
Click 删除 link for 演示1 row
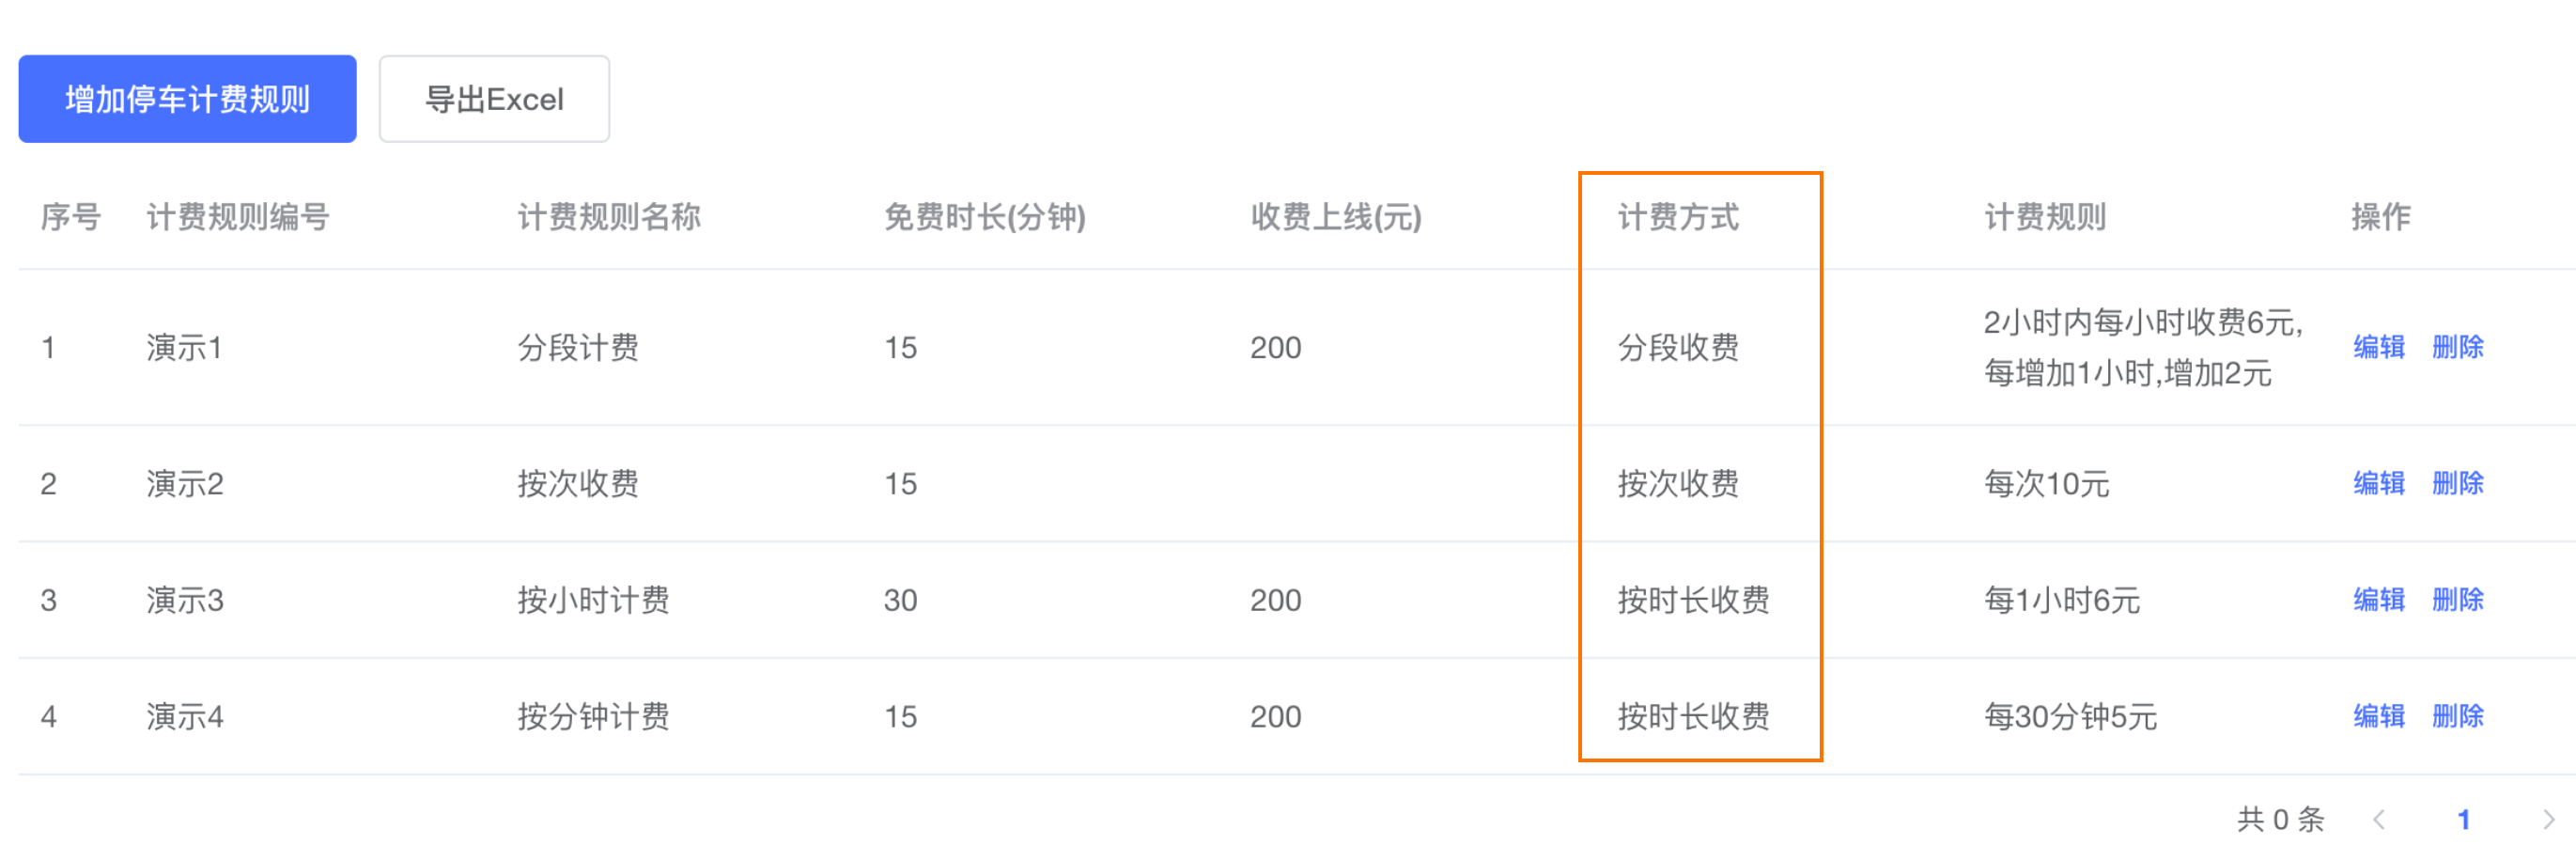point(2457,347)
